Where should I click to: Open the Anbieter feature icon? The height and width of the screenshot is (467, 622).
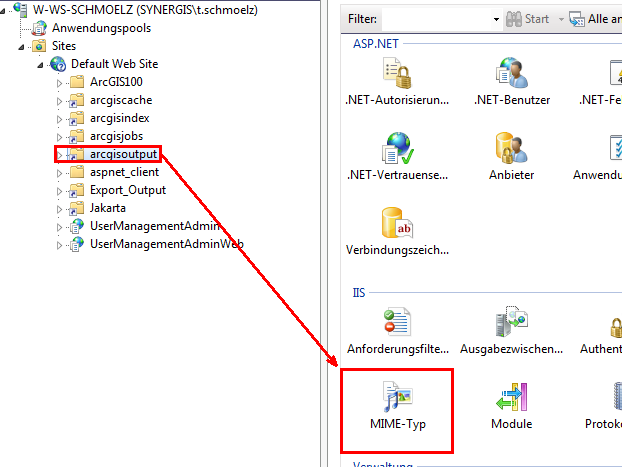coord(511,148)
